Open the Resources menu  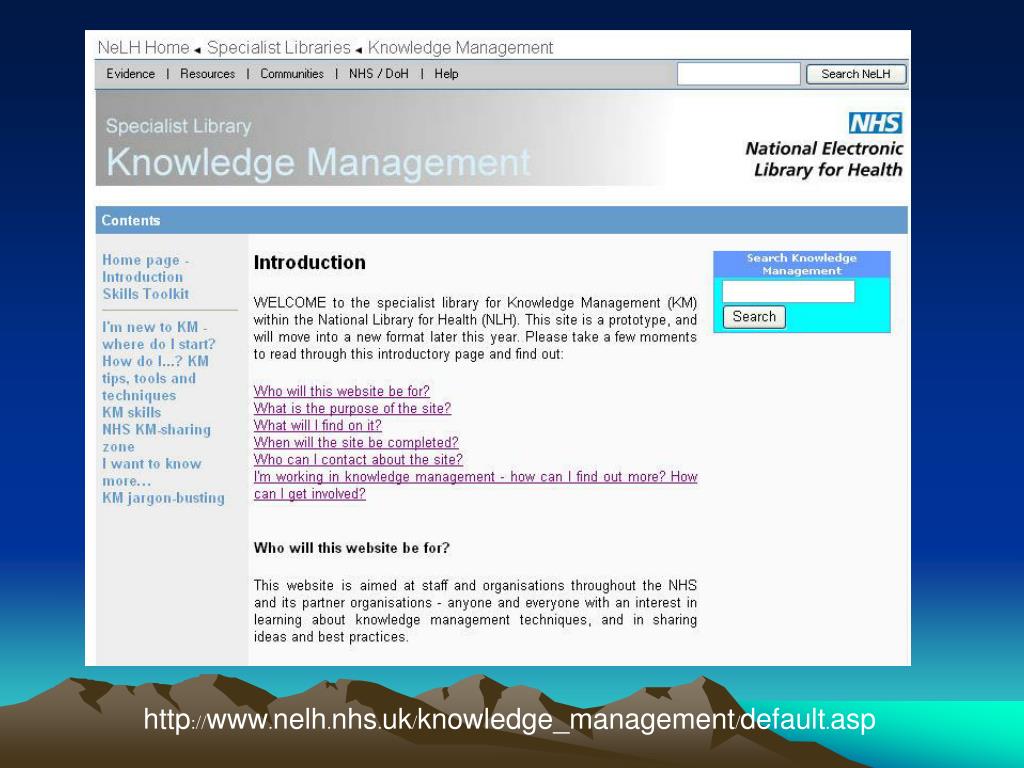[208, 74]
